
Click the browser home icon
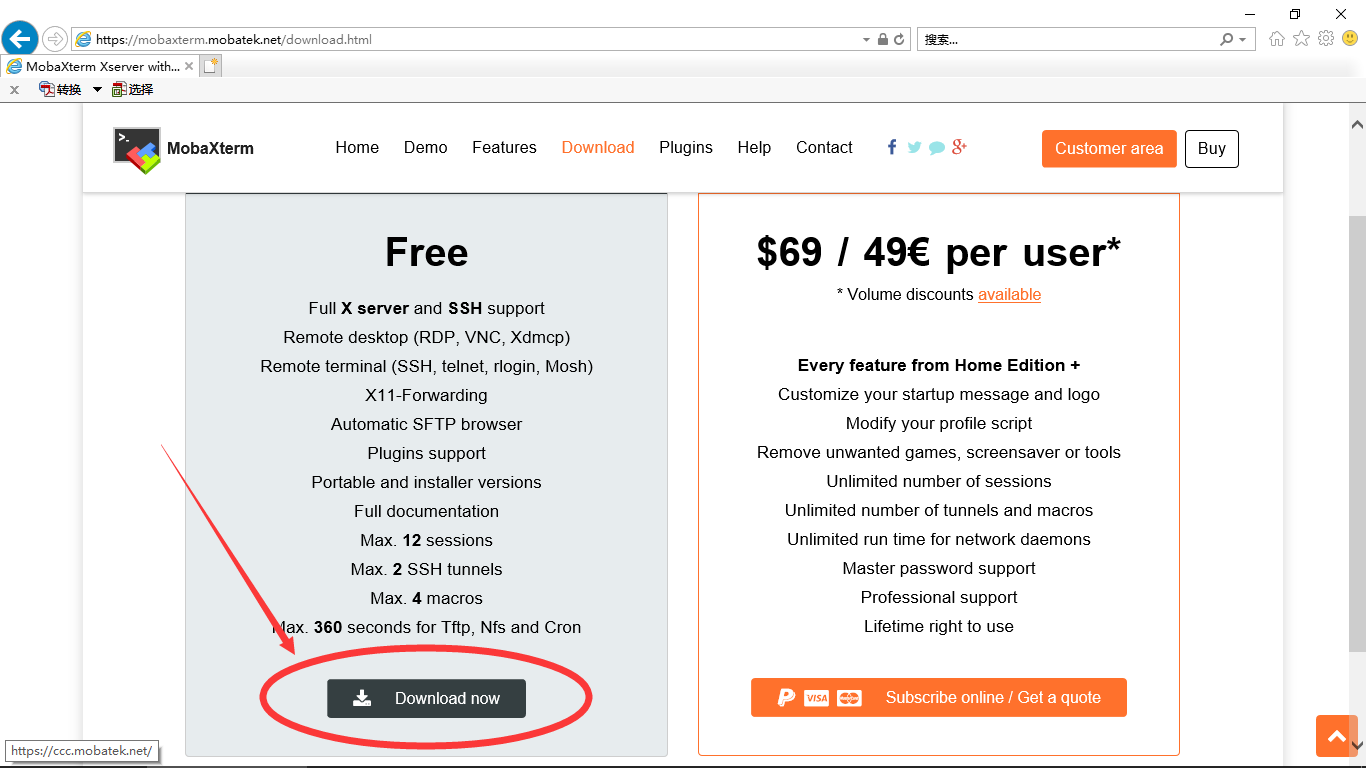[x=1276, y=39]
